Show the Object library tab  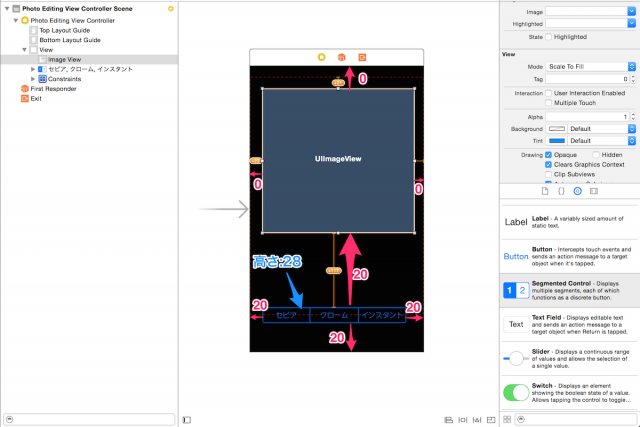[x=578, y=191]
